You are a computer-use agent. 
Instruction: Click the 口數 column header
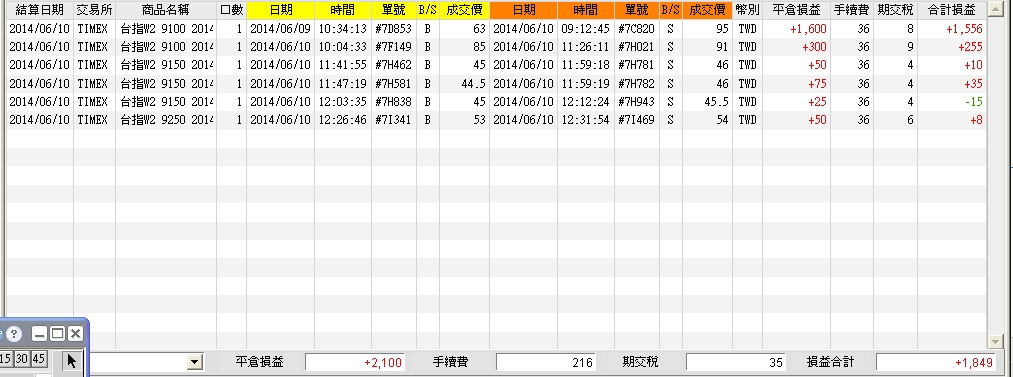point(231,10)
